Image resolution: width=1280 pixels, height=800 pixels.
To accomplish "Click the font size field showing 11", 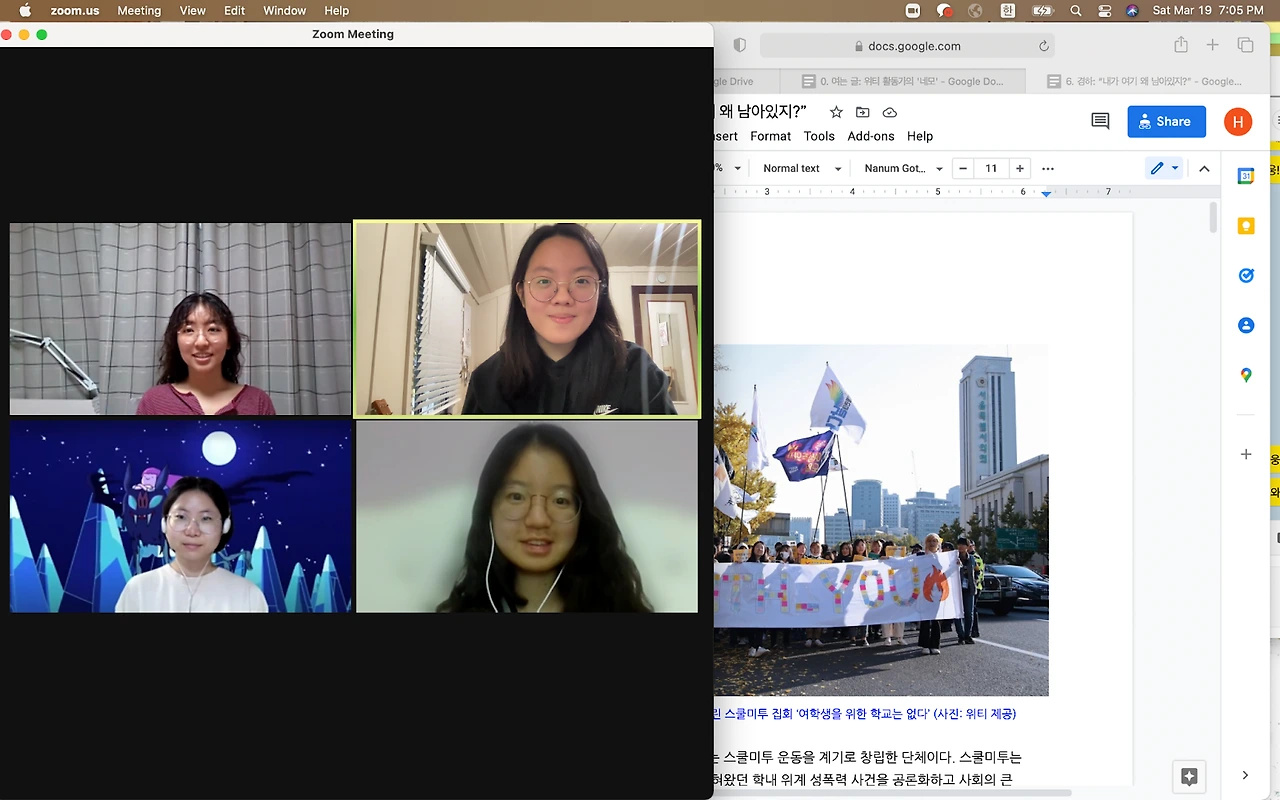I will (991, 168).
